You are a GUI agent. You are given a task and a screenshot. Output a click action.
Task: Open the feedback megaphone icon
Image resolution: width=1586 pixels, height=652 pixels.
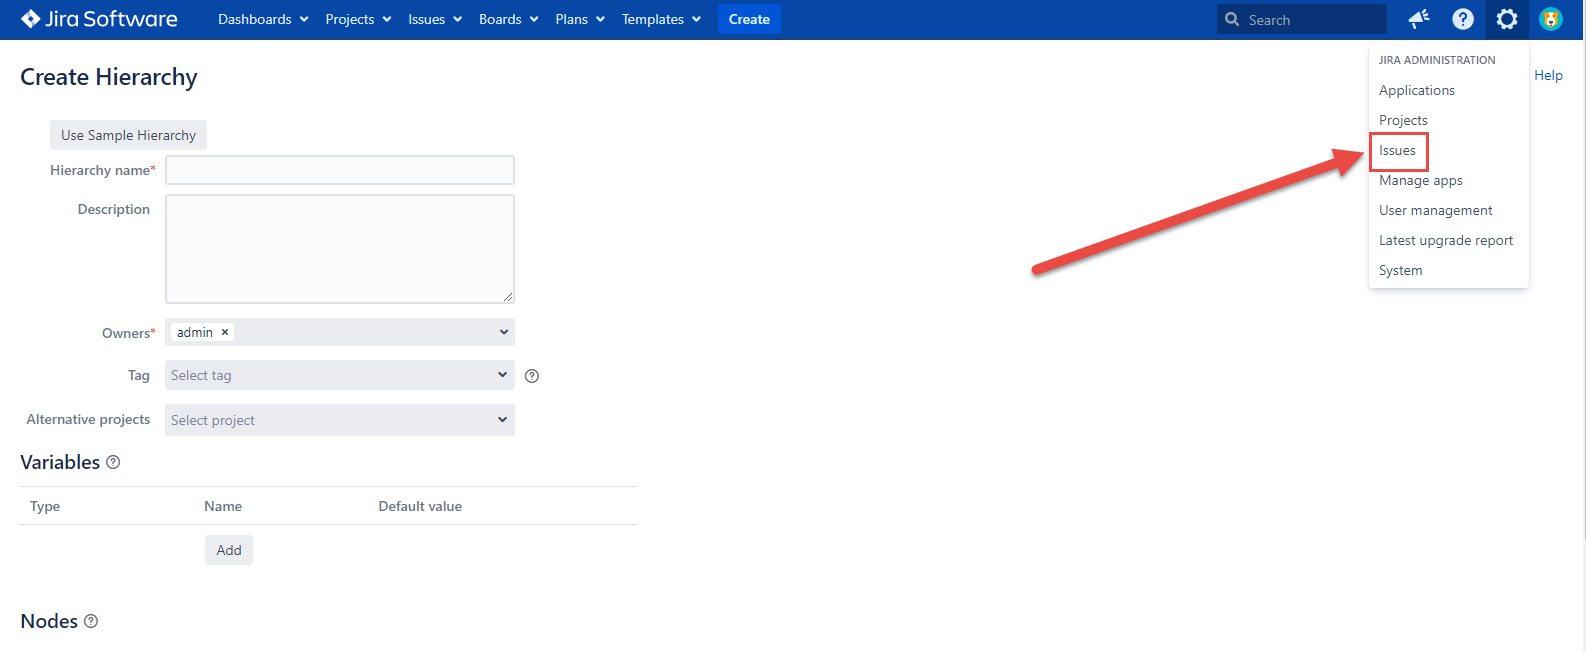point(1418,19)
